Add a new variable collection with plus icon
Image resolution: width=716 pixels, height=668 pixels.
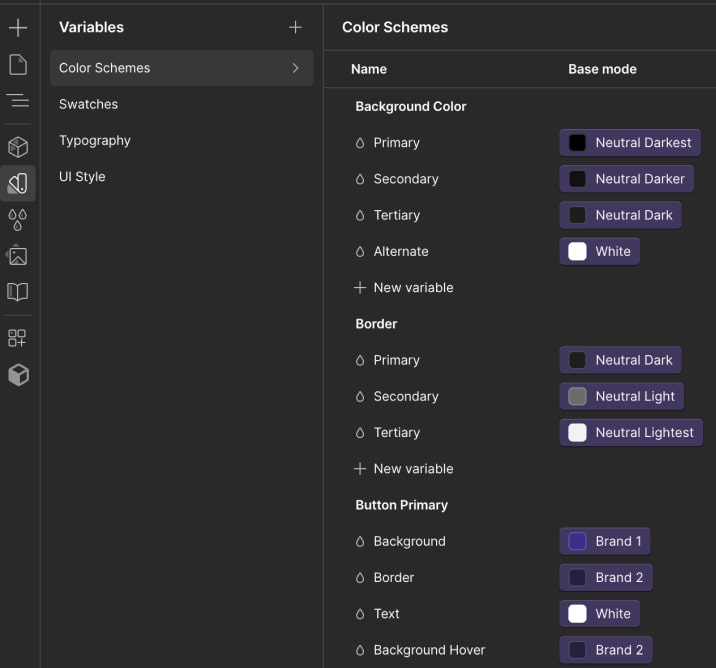pos(295,27)
